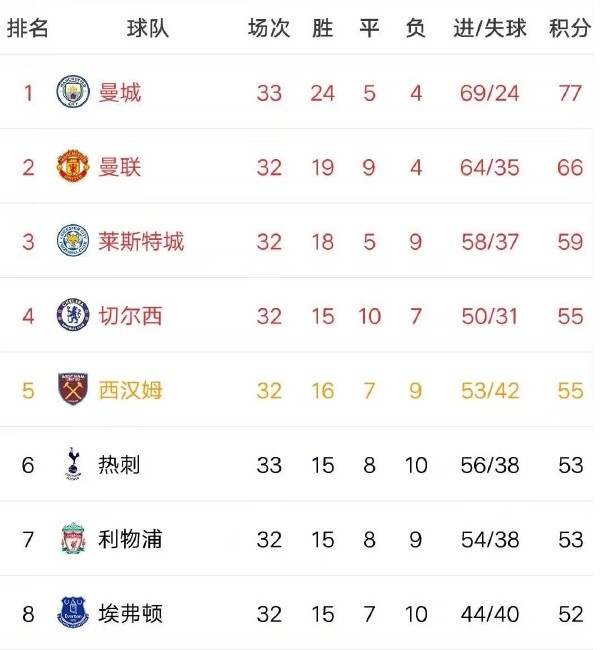Click Manchester City's 77 points value
The image size is (600, 650).
click(570, 93)
